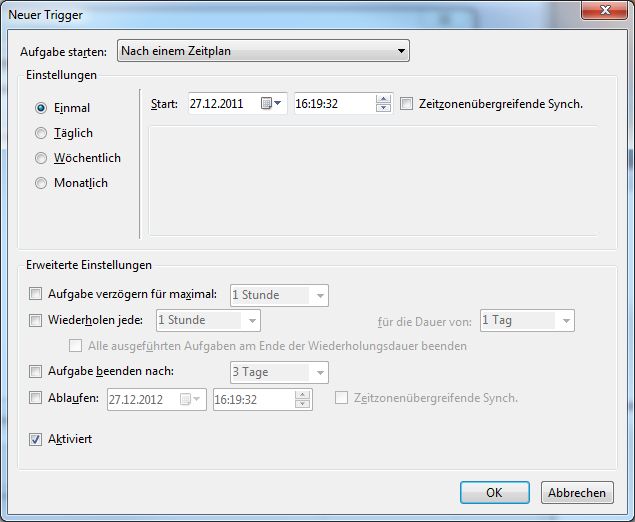Open the Aufgabe starten dropdown
The image size is (635, 522).
[x=263, y=51]
